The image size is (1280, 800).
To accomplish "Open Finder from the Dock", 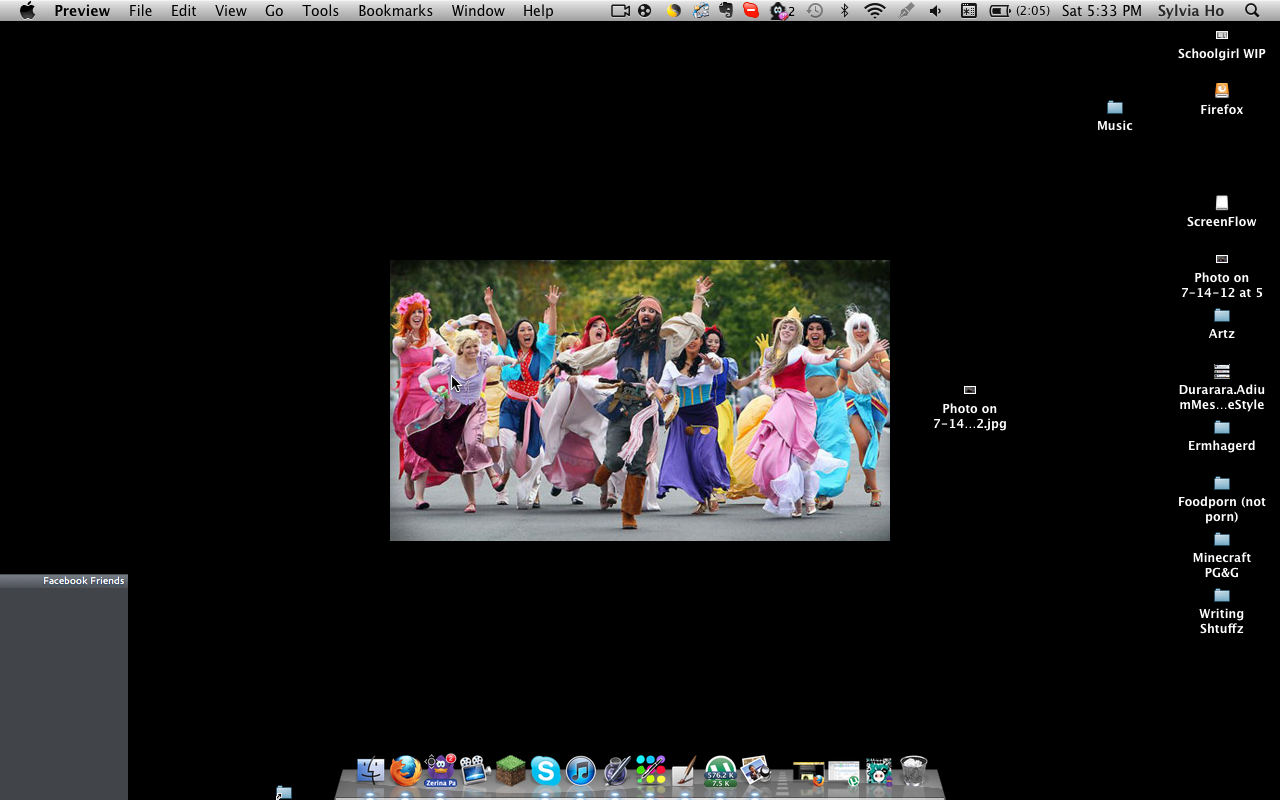I will click(371, 770).
